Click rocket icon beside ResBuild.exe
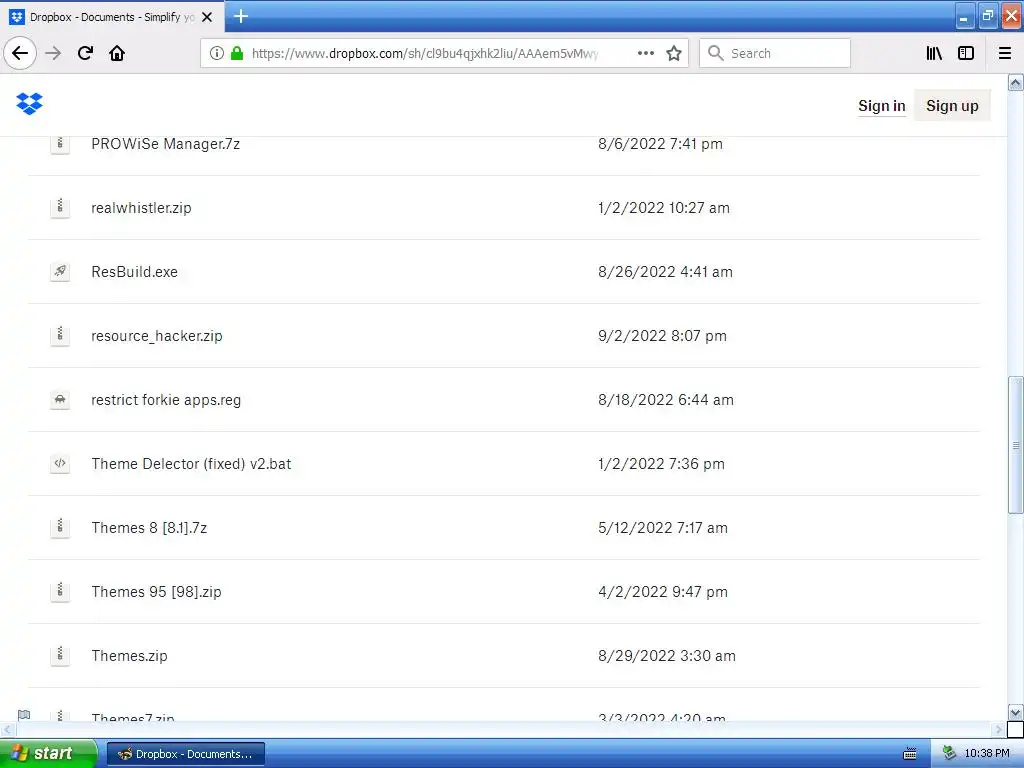This screenshot has width=1024, height=768. 60,271
